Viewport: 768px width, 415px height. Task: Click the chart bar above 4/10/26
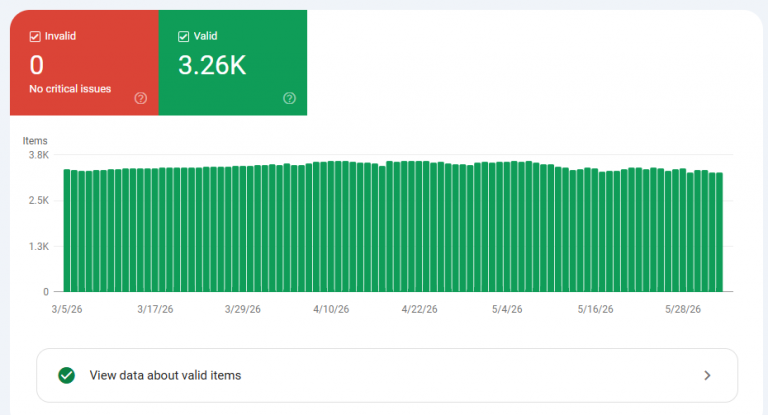331,226
